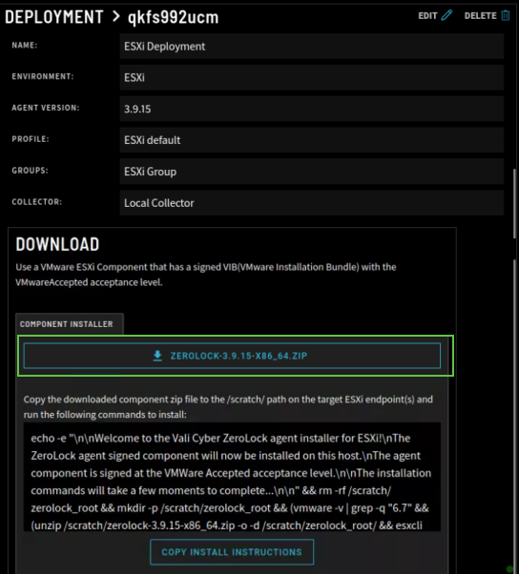Click the install commands text box

point(232,477)
